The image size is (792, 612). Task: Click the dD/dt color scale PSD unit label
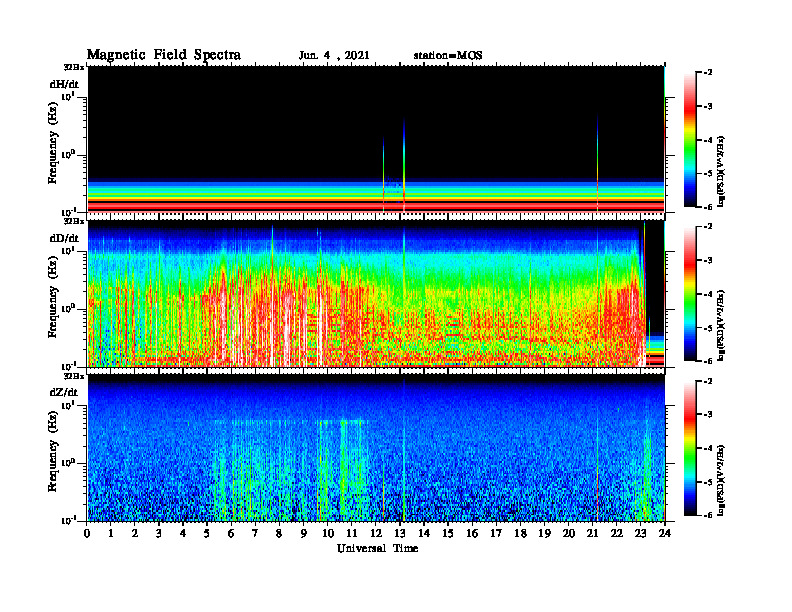(721, 325)
